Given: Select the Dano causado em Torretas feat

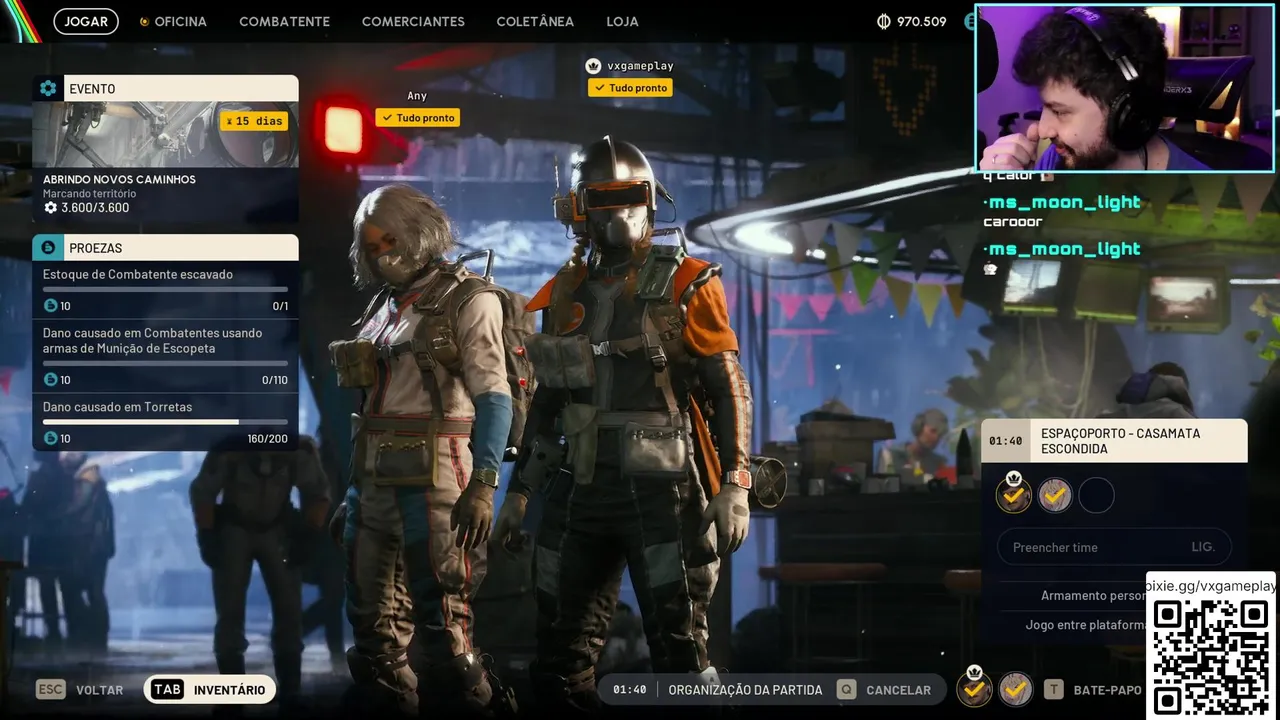Looking at the screenshot, I should click(165, 422).
